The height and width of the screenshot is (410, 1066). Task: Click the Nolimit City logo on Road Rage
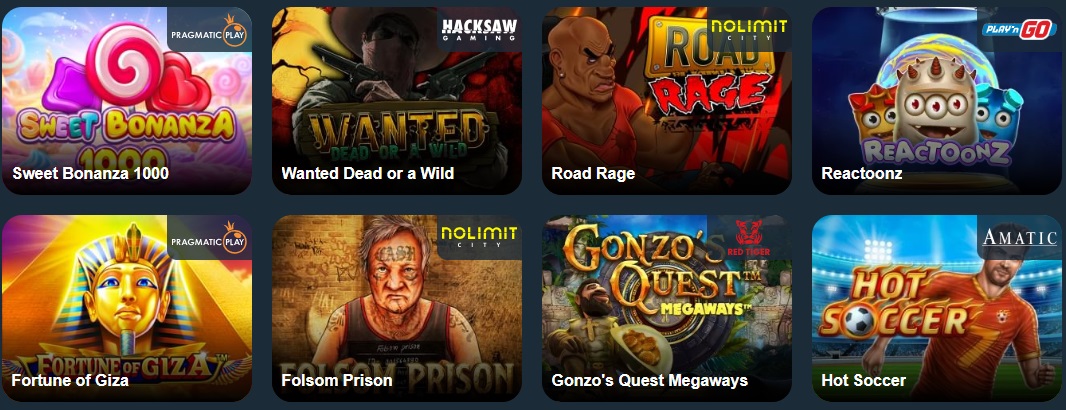[749, 29]
